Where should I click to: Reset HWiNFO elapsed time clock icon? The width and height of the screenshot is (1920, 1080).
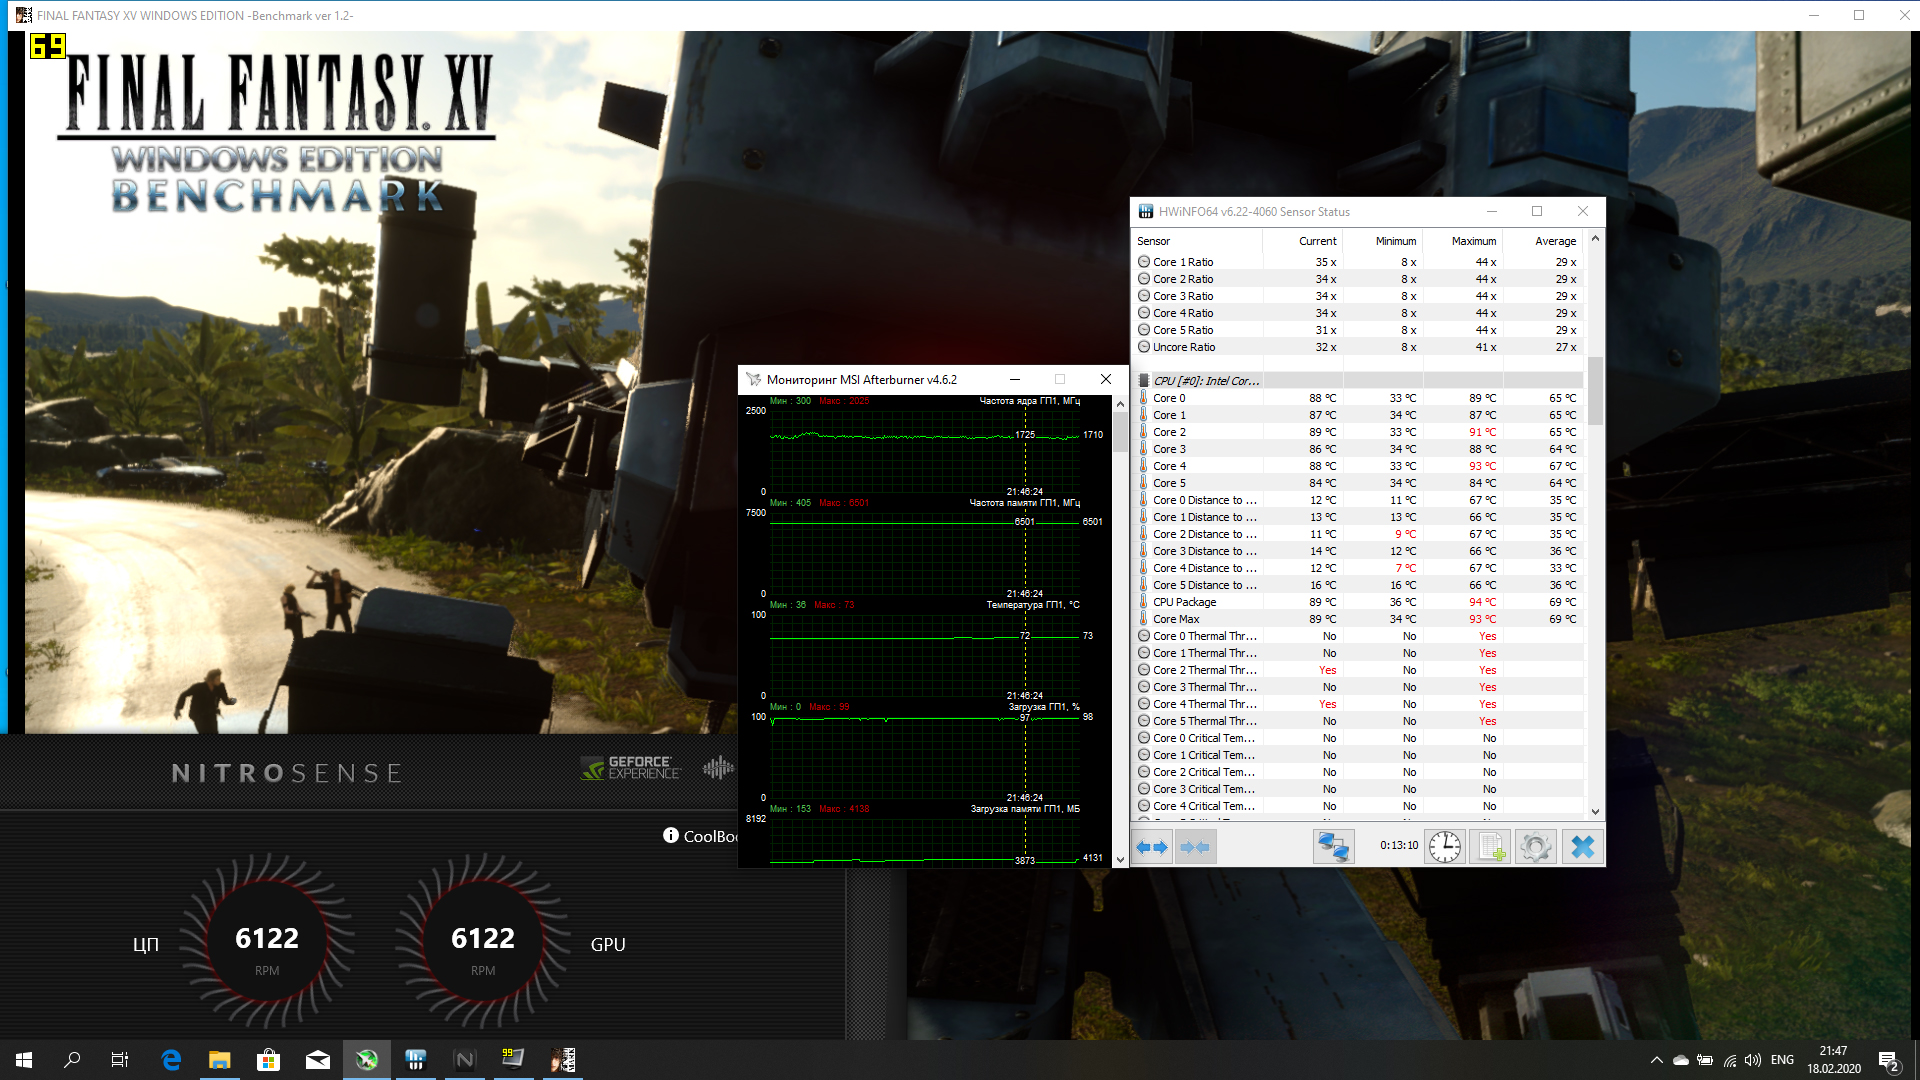[1444, 847]
